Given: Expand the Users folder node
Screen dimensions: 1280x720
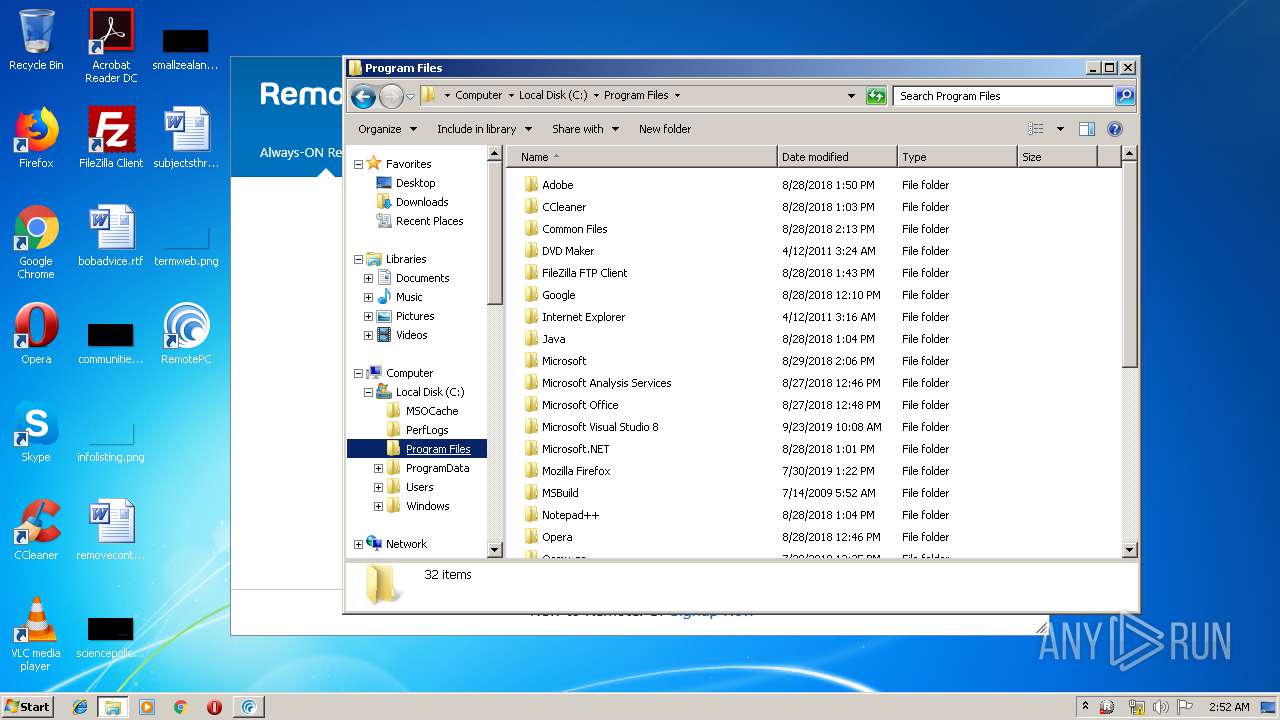Looking at the screenshot, I should (379, 487).
